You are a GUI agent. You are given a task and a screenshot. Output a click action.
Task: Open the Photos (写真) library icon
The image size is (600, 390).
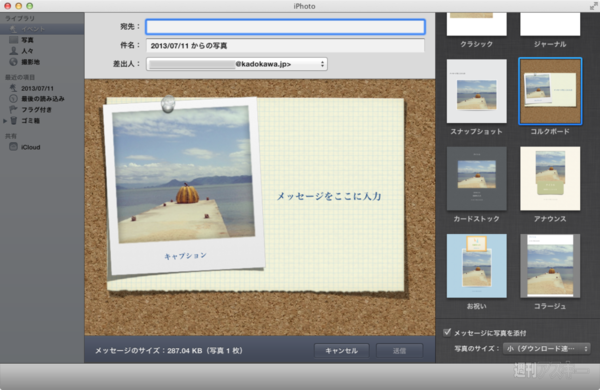coord(13,40)
